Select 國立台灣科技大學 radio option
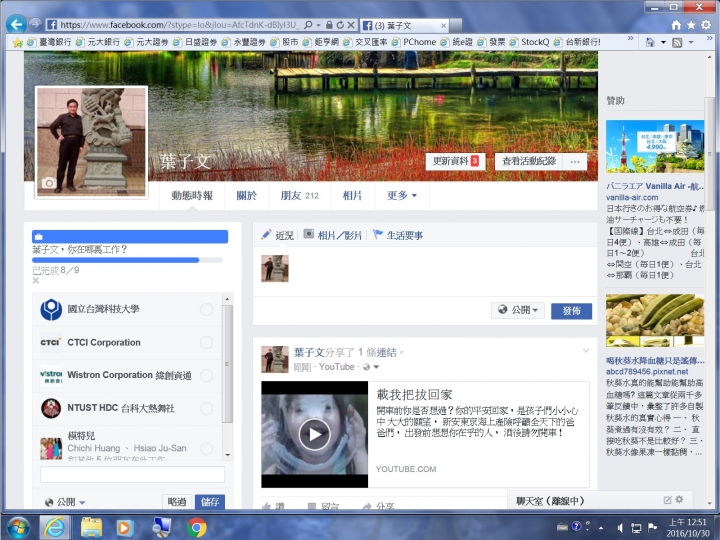 [x=207, y=309]
